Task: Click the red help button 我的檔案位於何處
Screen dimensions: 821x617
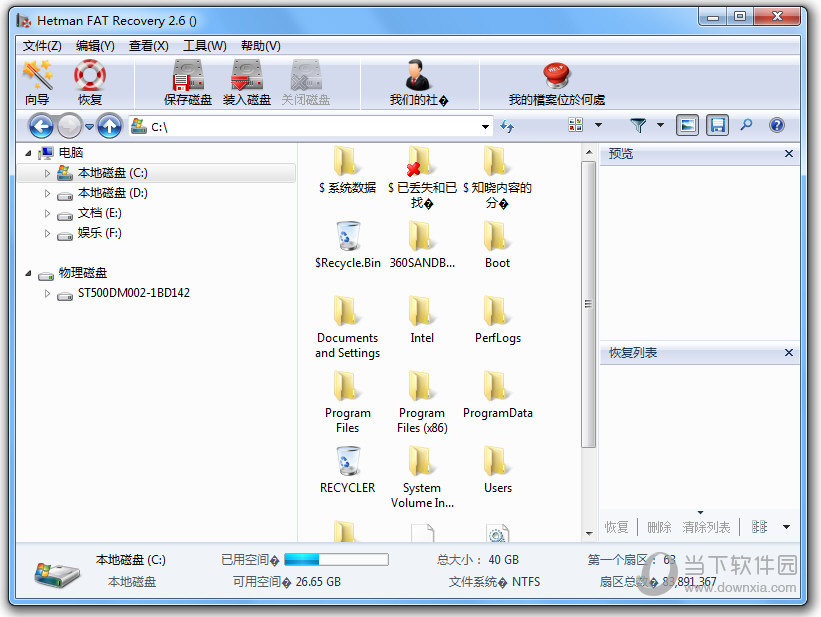Action: pos(557,82)
